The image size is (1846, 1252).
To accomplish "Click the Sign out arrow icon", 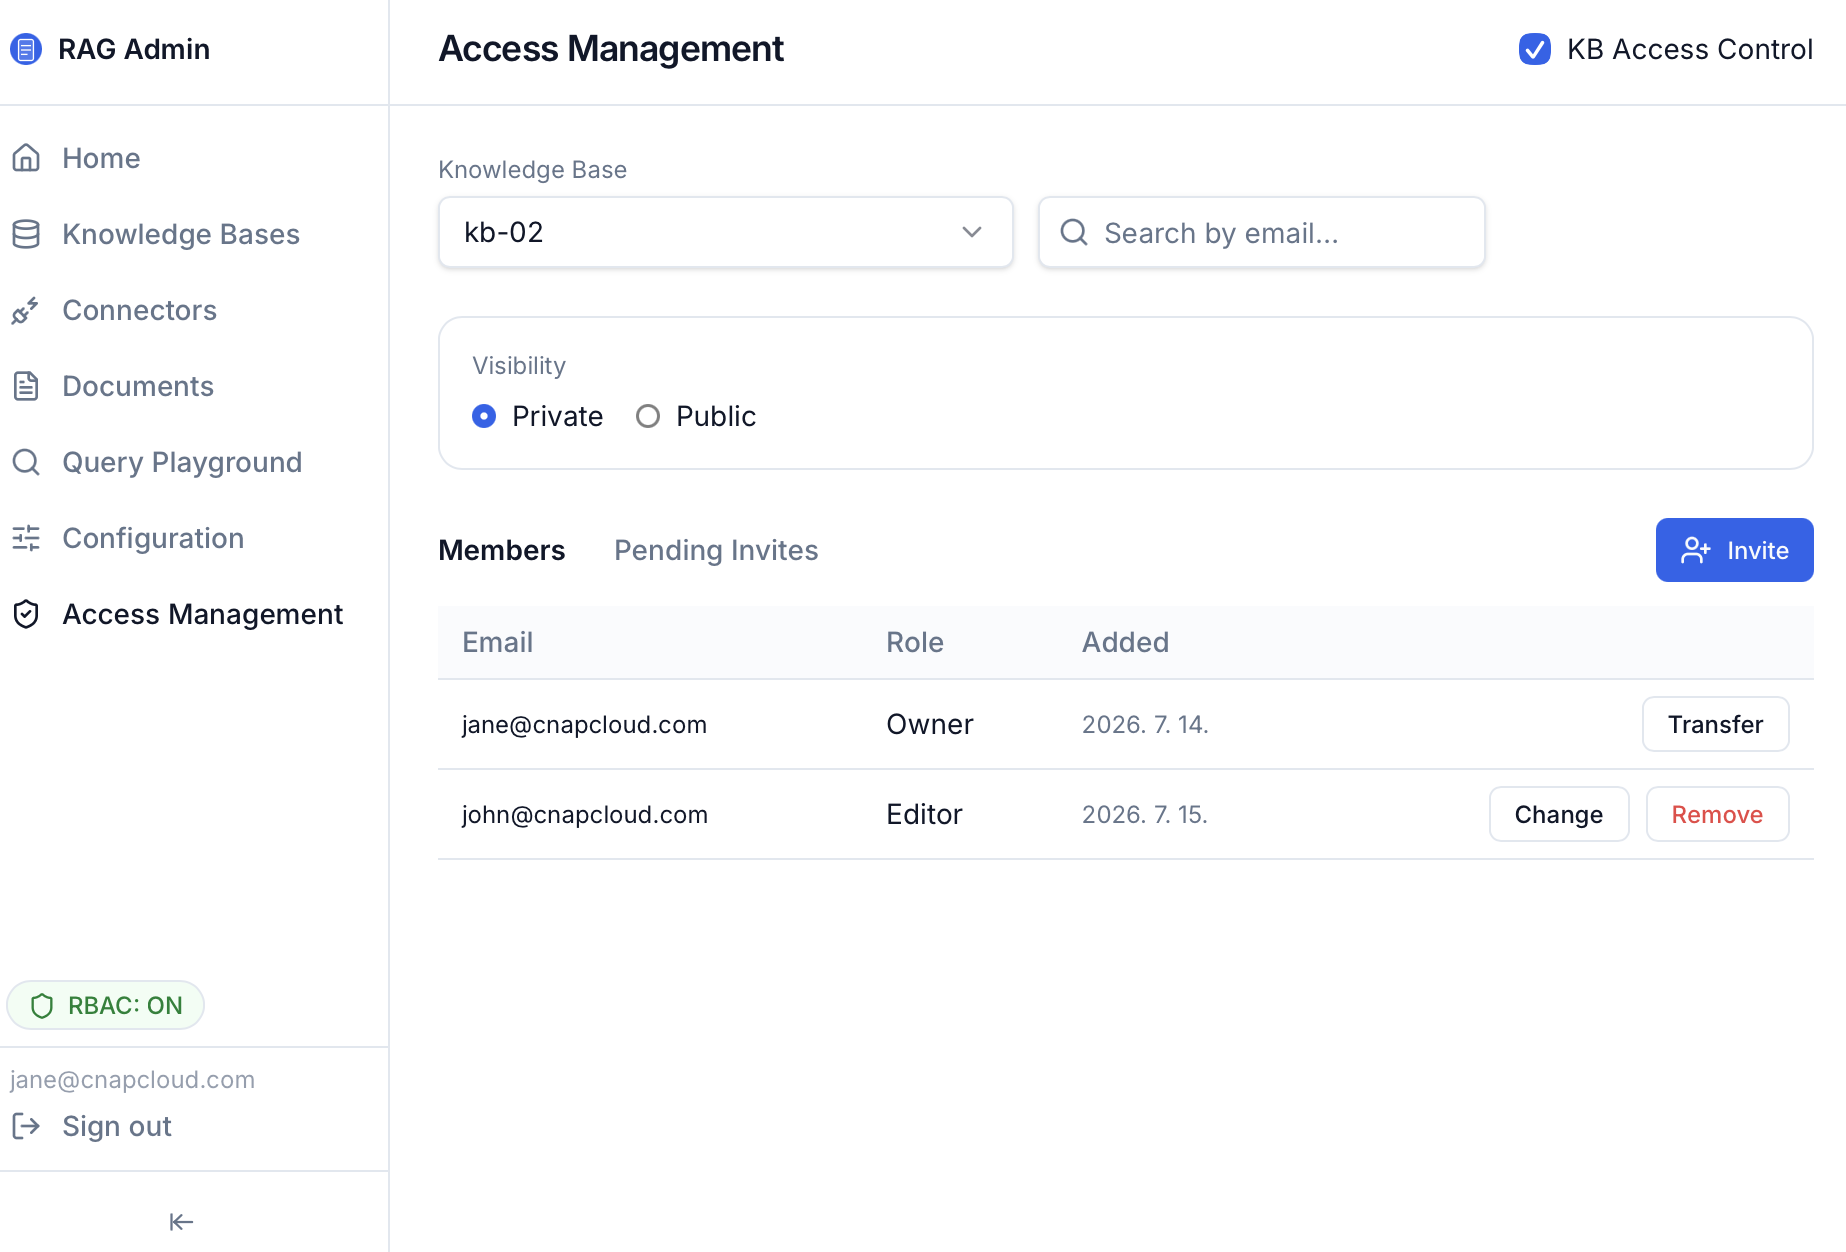I will click(x=26, y=1126).
